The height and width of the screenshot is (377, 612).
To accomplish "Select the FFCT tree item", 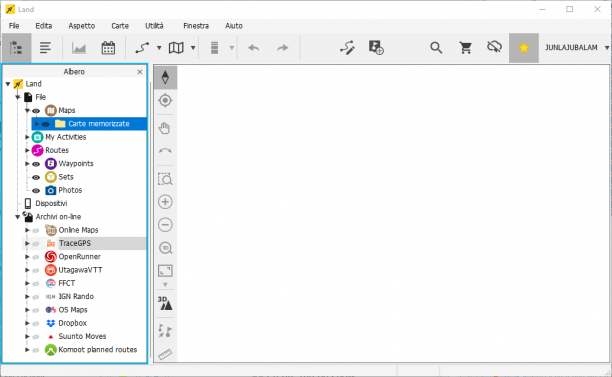I will point(66,283).
